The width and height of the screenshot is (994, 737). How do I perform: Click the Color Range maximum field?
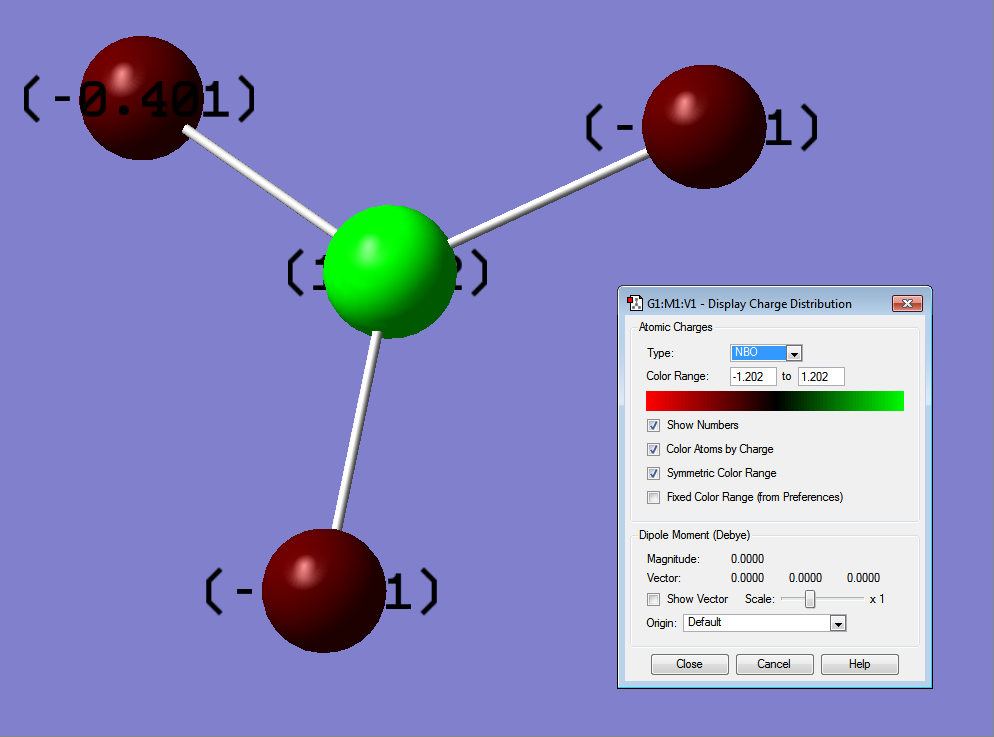click(821, 376)
